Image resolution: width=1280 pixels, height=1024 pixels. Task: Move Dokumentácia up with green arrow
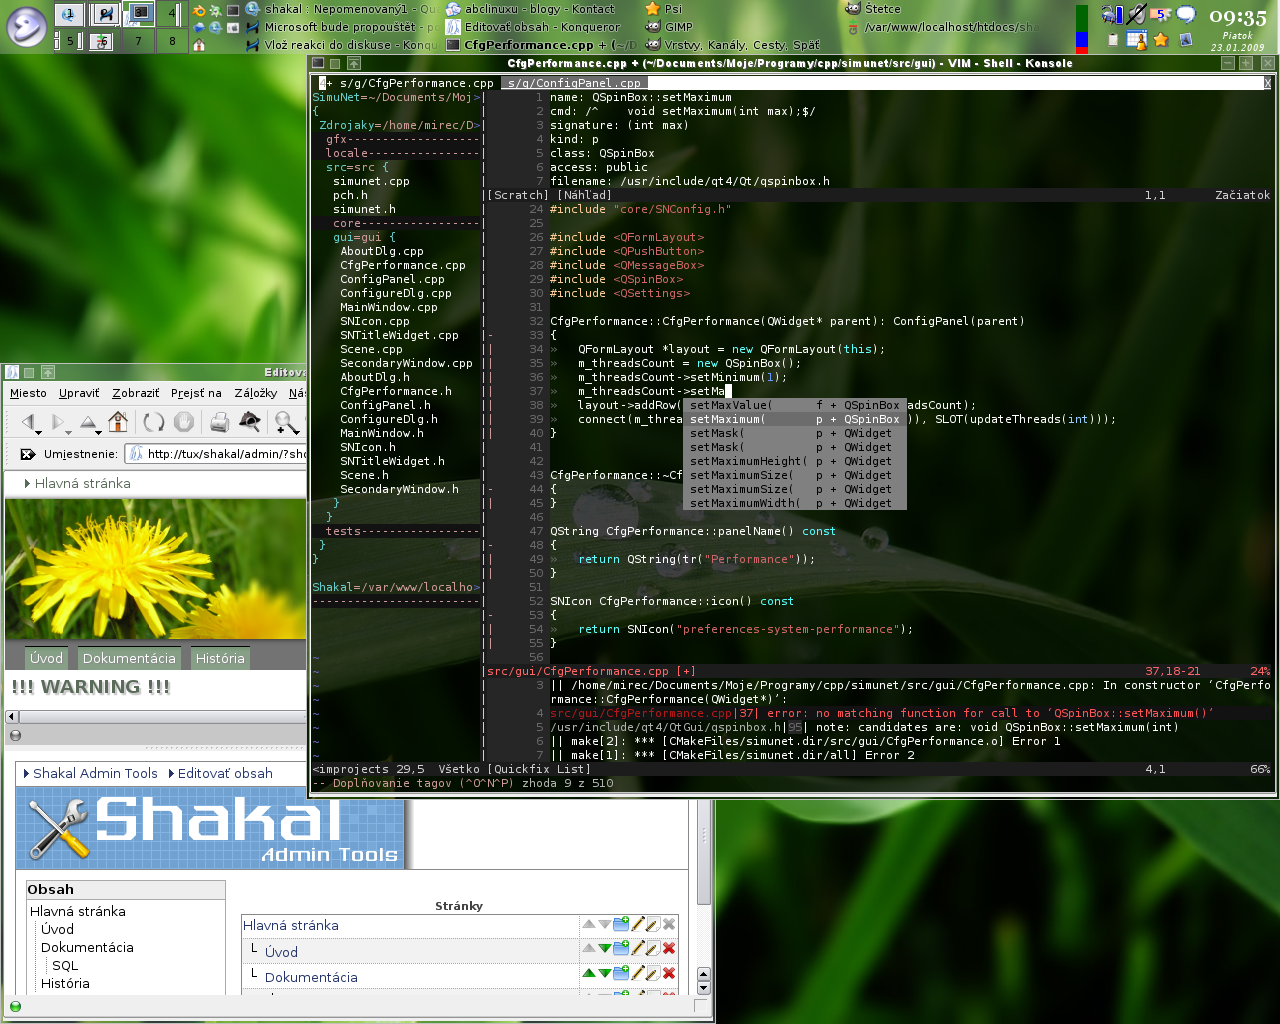point(589,973)
